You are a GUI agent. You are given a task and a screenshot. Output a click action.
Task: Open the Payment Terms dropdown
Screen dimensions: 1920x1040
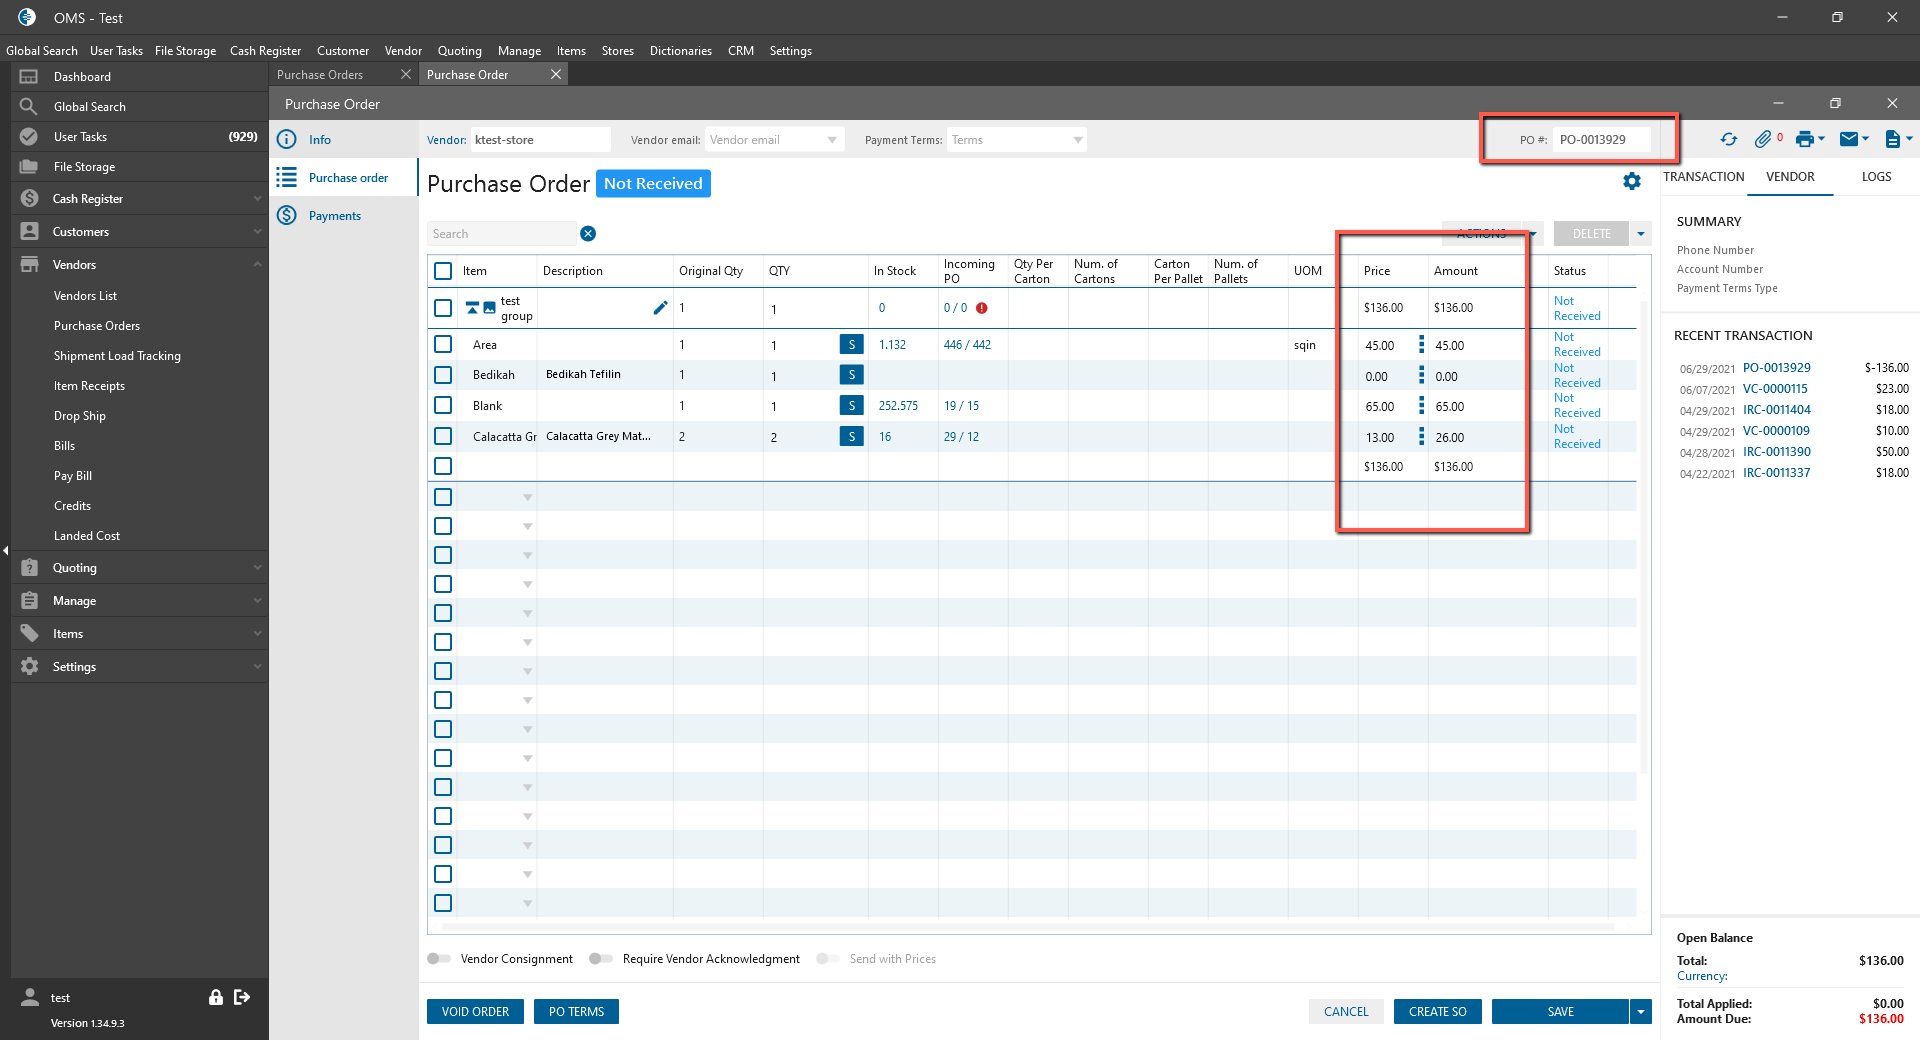pyautogui.click(x=1016, y=140)
